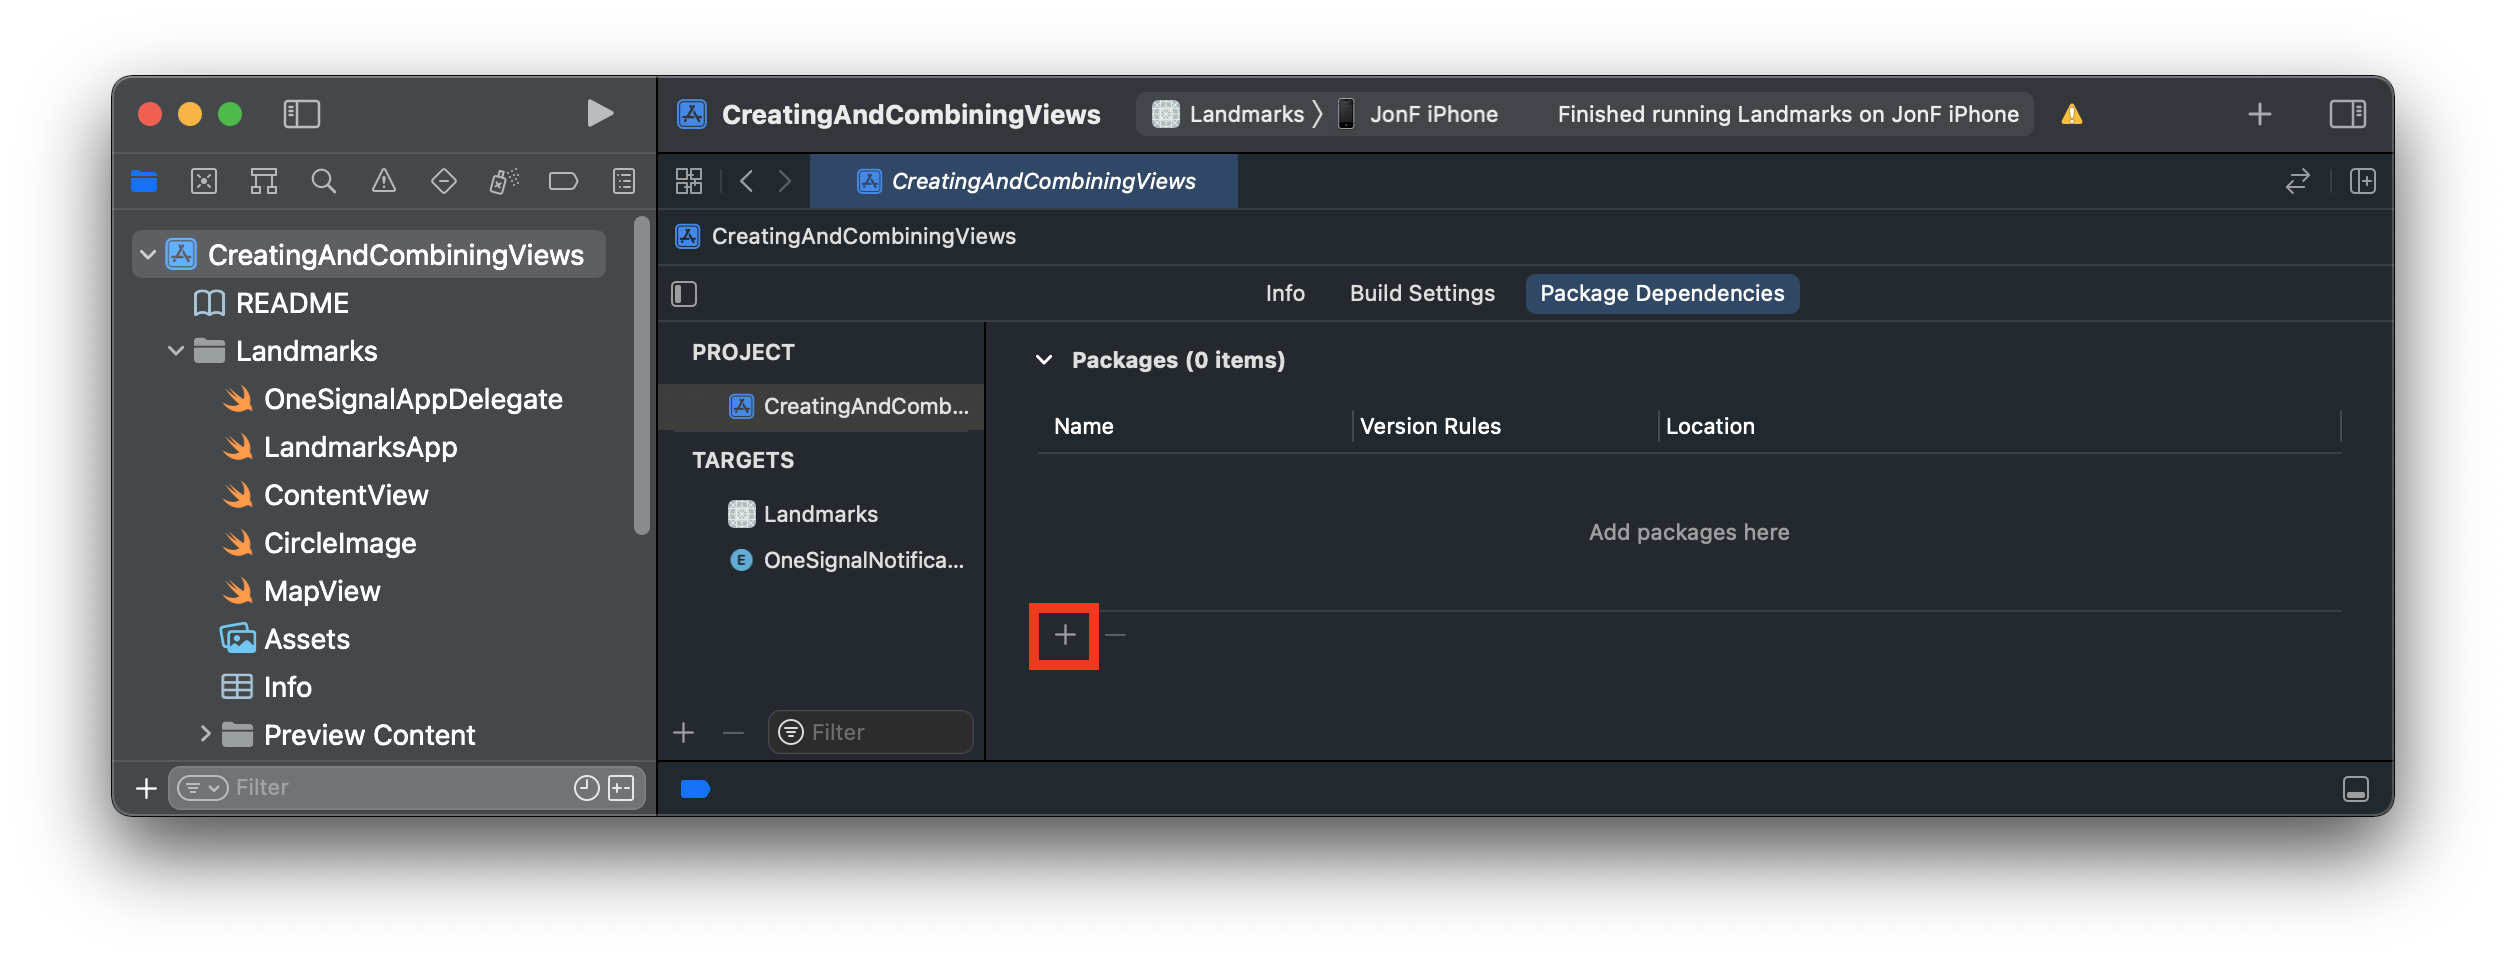Show the Project navigator folder icon
The width and height of the screenshot is (2506, 964).
pos(144,181)
